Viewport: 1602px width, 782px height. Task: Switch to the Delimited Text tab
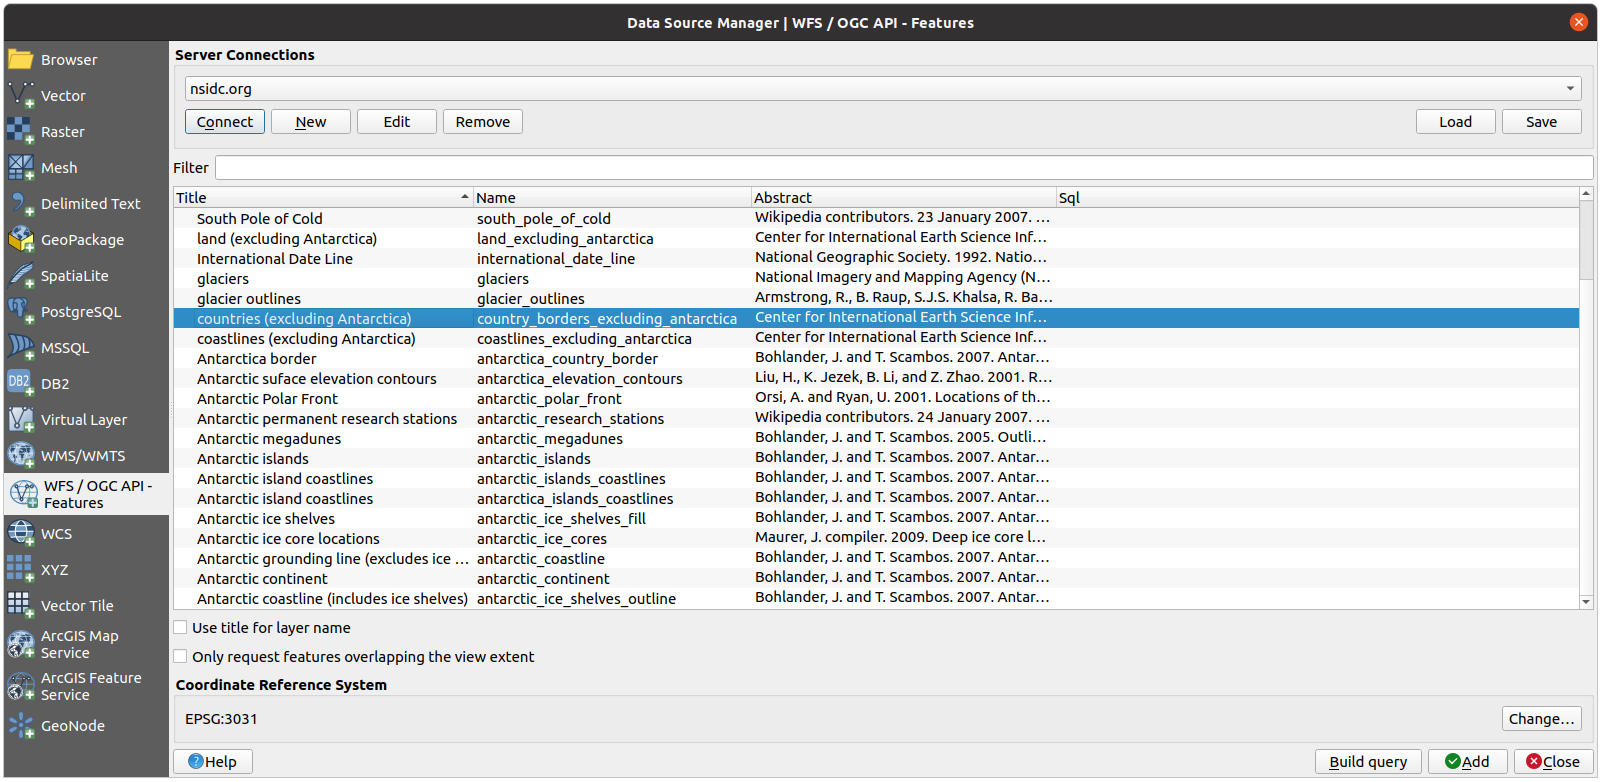point(90,204)
